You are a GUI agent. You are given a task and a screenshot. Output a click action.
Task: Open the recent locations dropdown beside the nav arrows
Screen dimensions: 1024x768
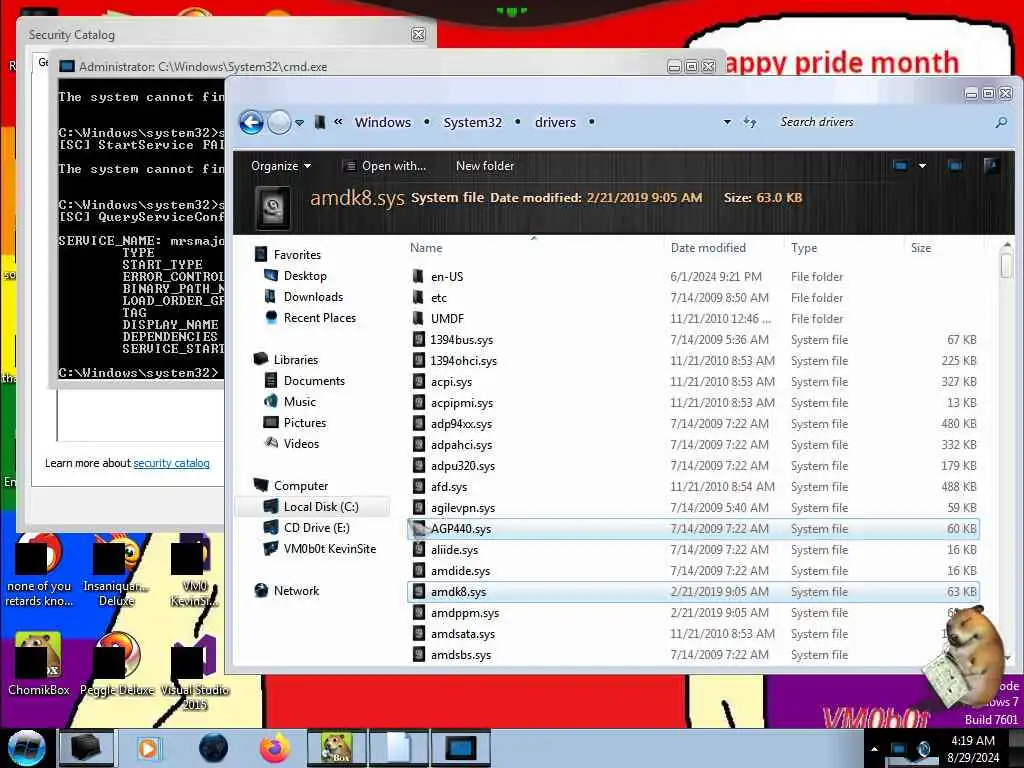[x=299, y=123]
